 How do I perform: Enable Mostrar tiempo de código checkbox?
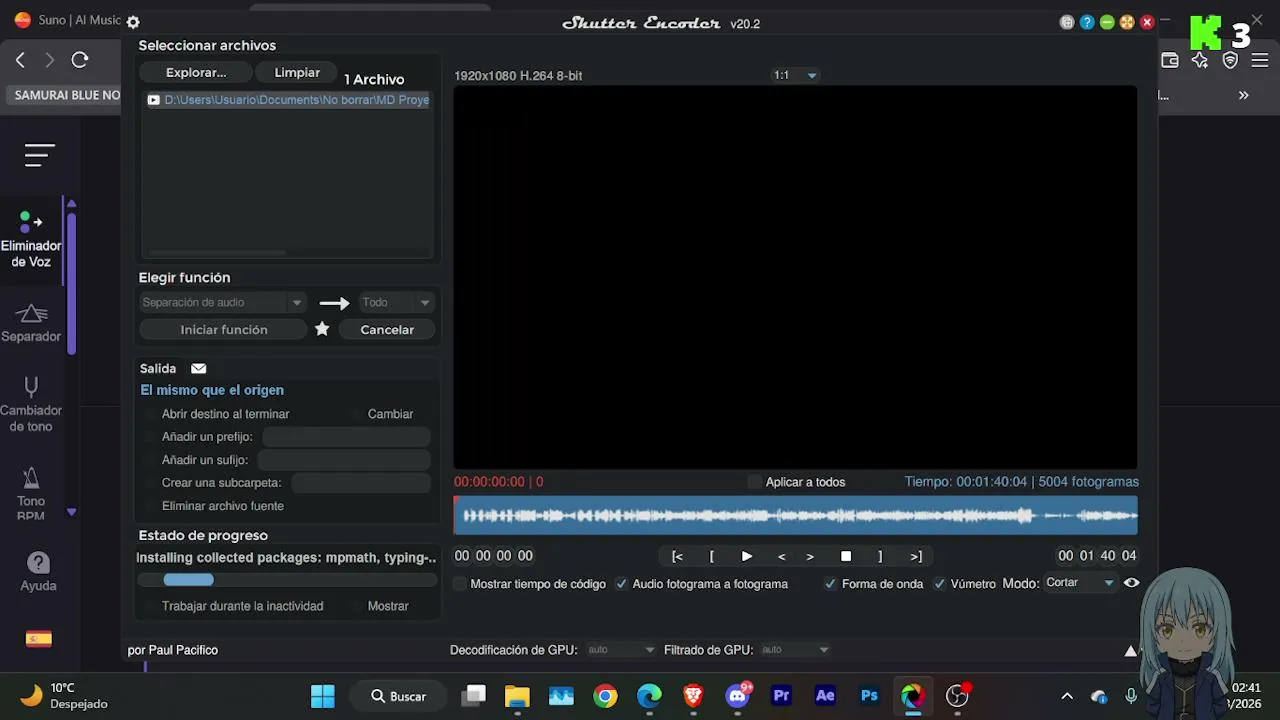click(460, 584)
